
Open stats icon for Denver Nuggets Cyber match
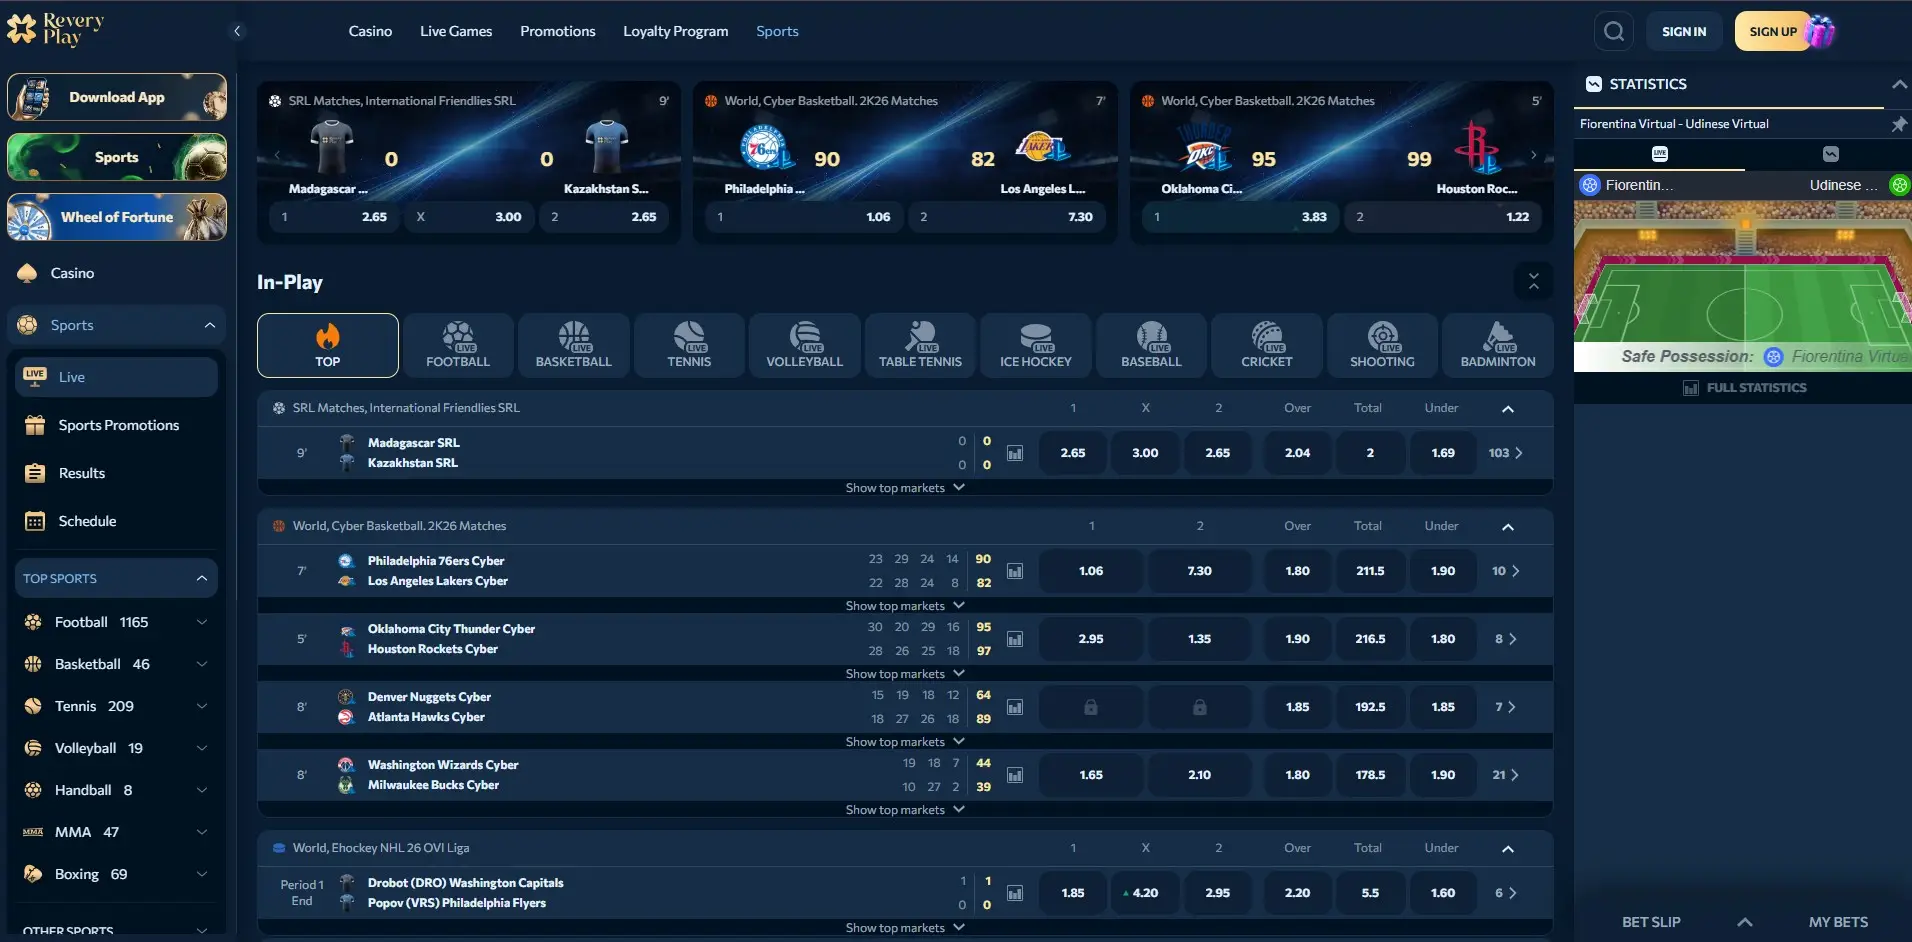tap(1015, 707)
